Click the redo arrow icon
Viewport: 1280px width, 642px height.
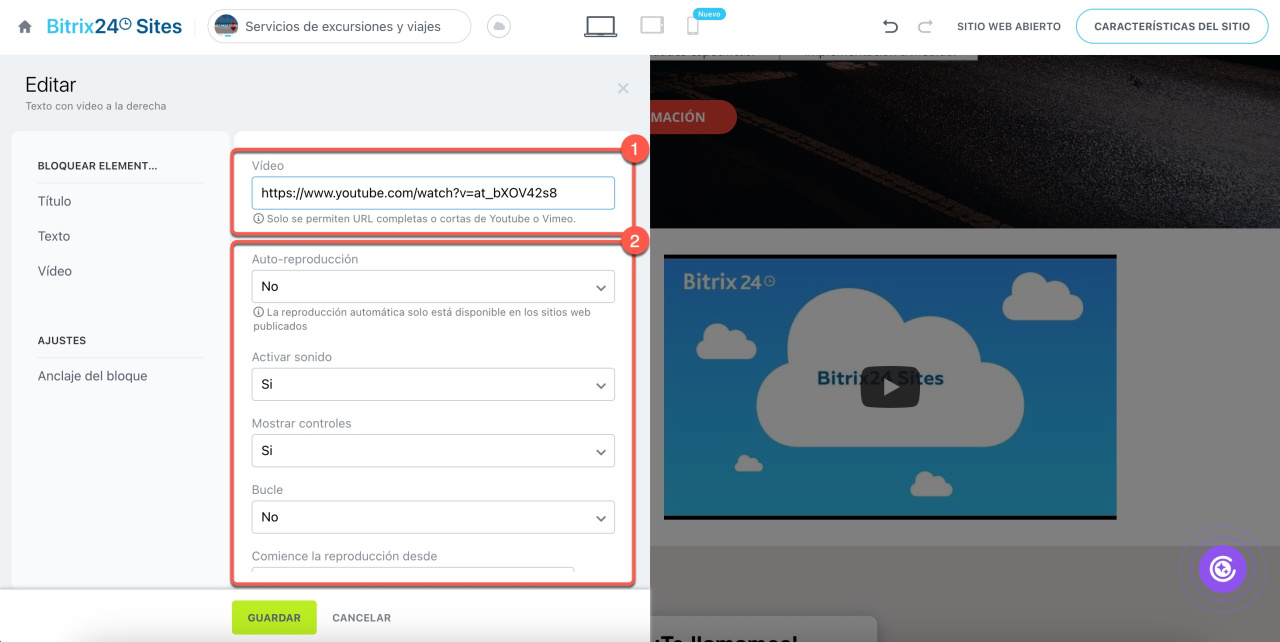pos(925,27)
